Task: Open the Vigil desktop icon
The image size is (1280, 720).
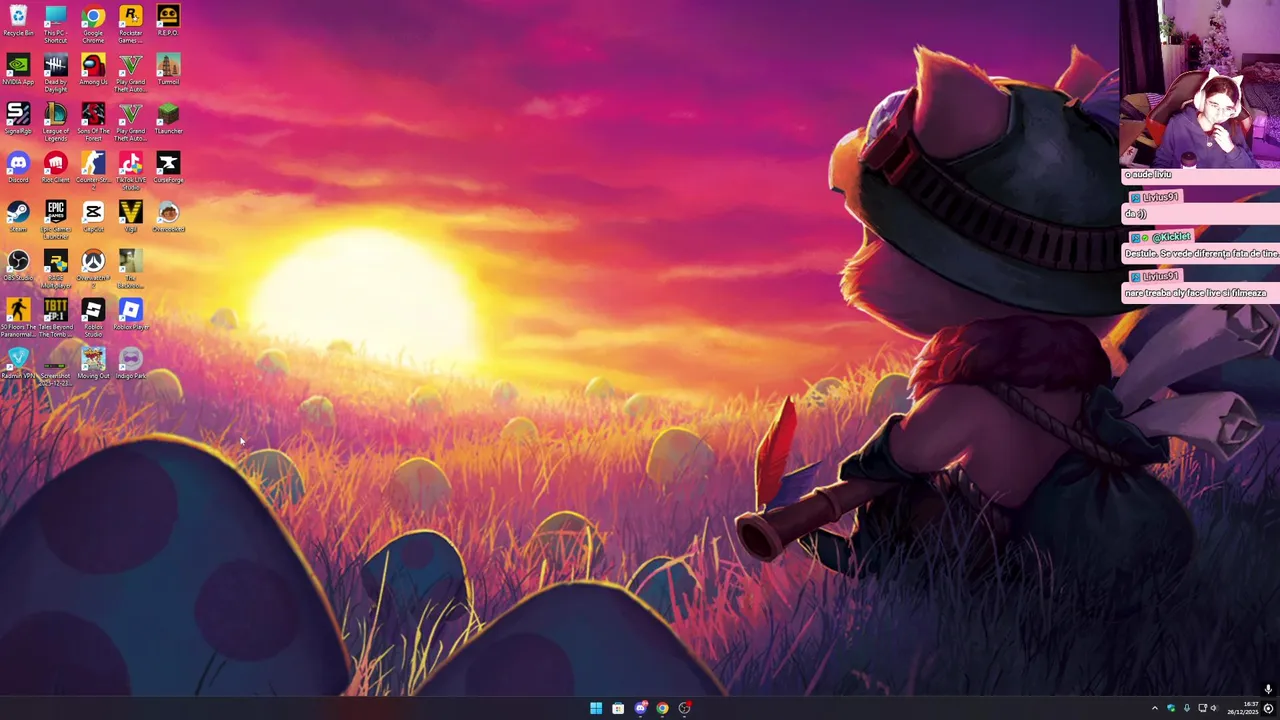Action: click(x=130, y=217)
